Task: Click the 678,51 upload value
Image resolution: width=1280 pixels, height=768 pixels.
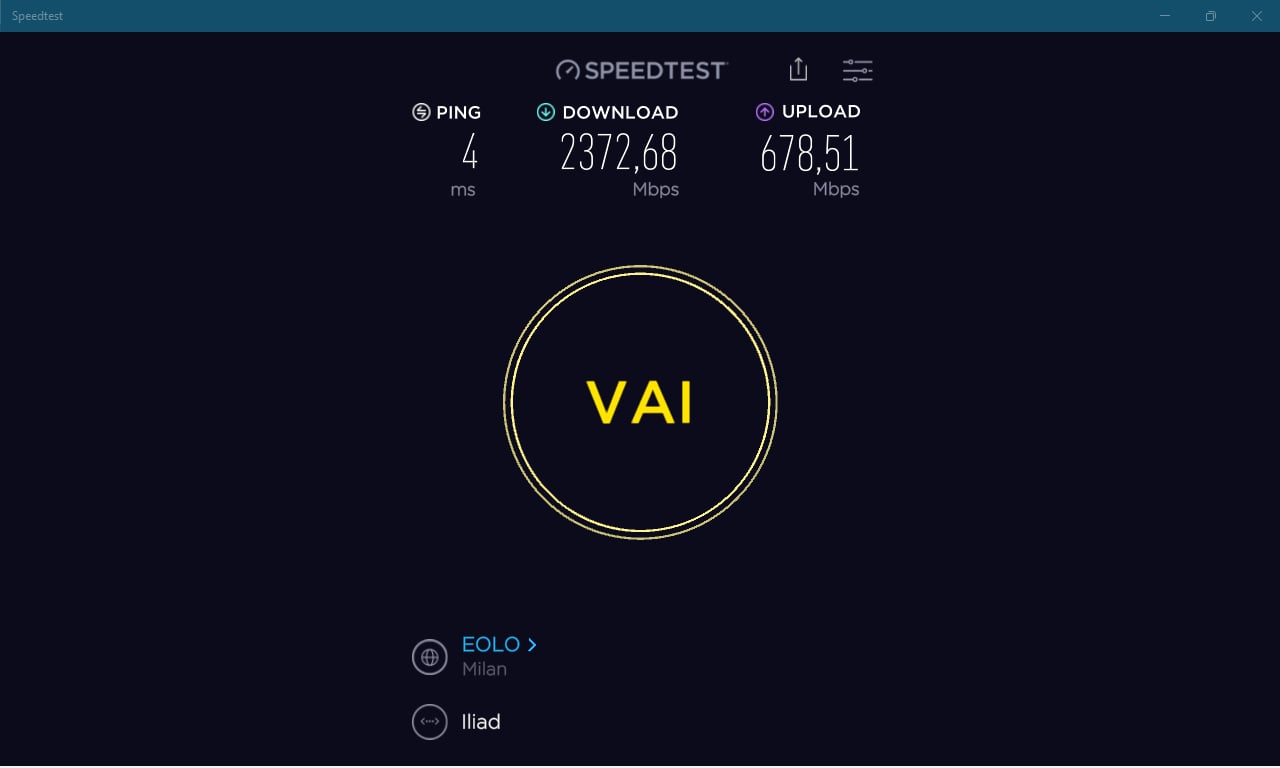Action: 809,153
